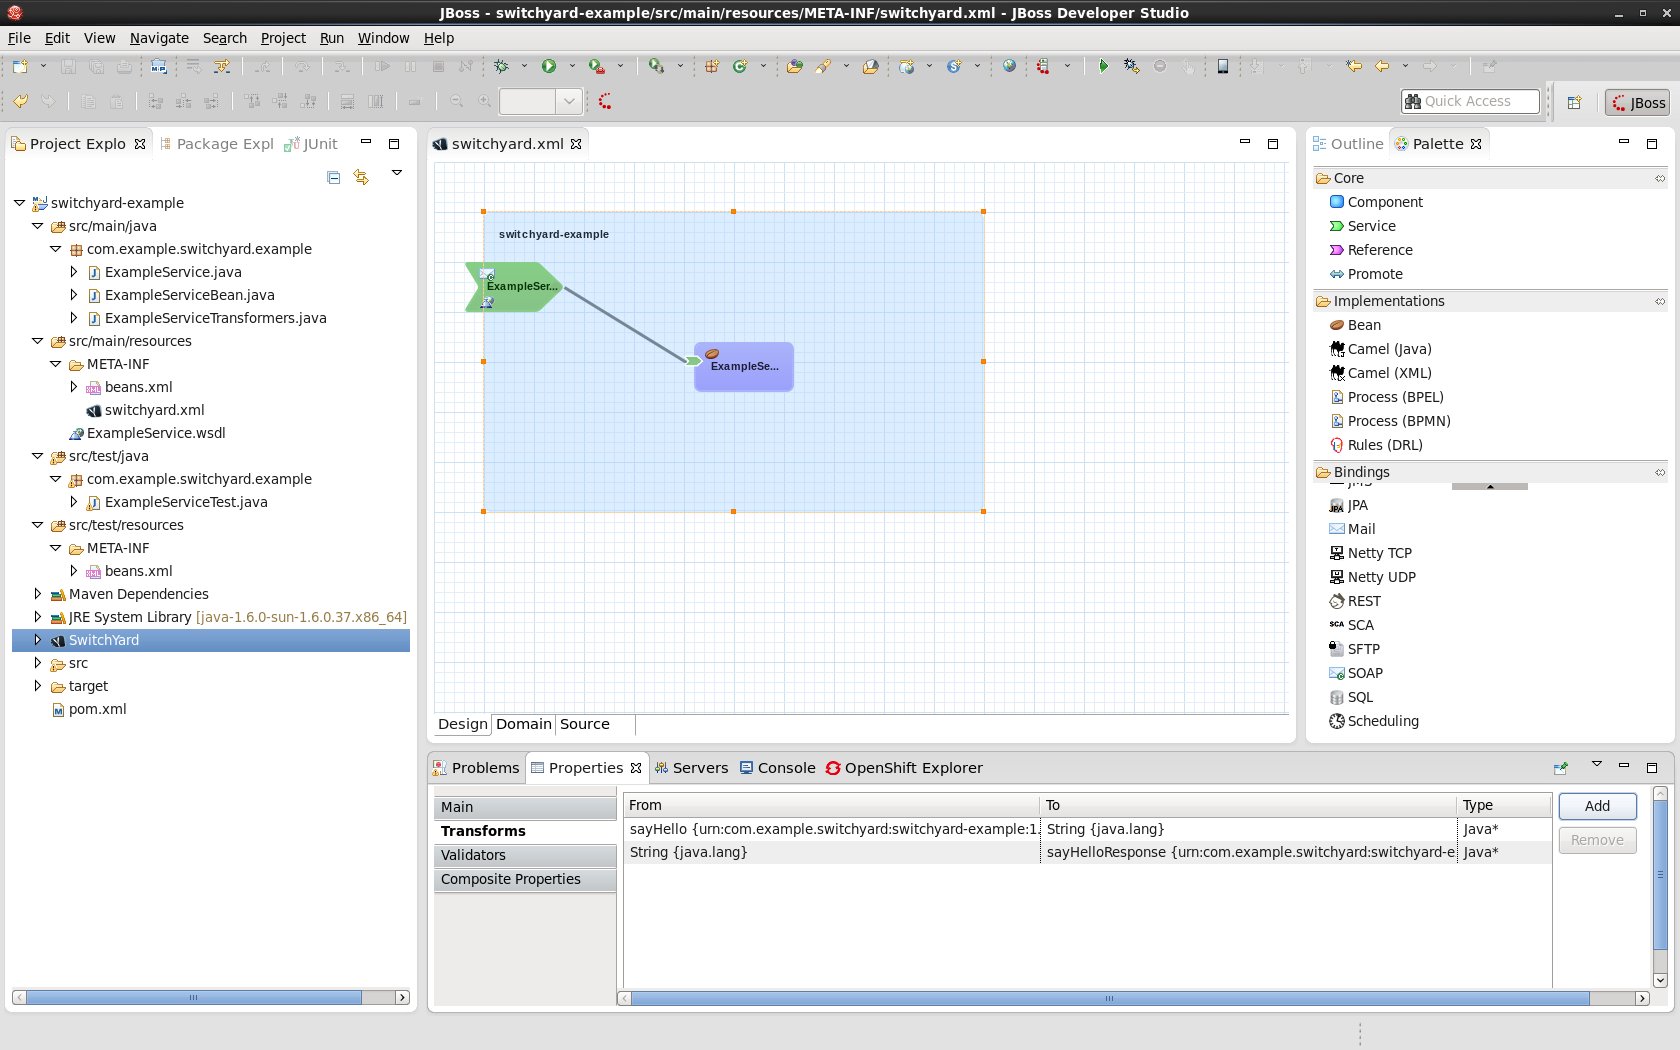Click the green Resume play icon
This screenshot has height=1050, width=1680.
pyautogui.click(x=1103, y=66)
